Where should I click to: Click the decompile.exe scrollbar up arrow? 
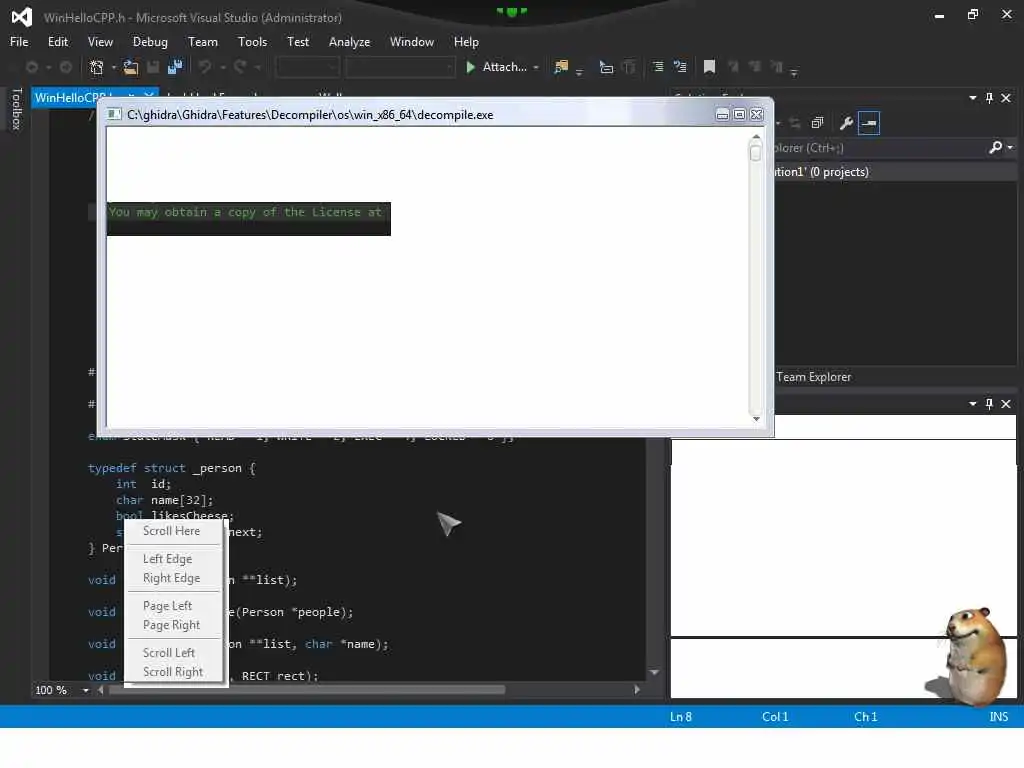tap(756, 138)
